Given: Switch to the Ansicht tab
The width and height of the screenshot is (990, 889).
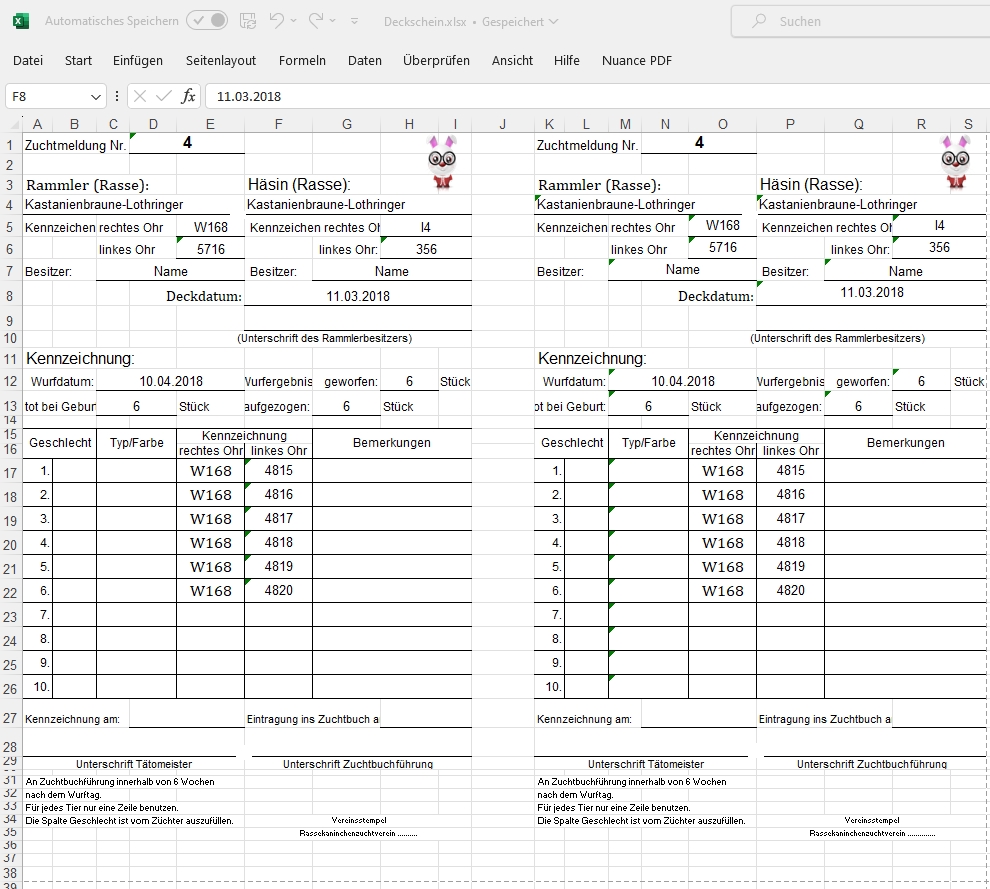Looking at the screenshot, I should click(x=512, y=61).
